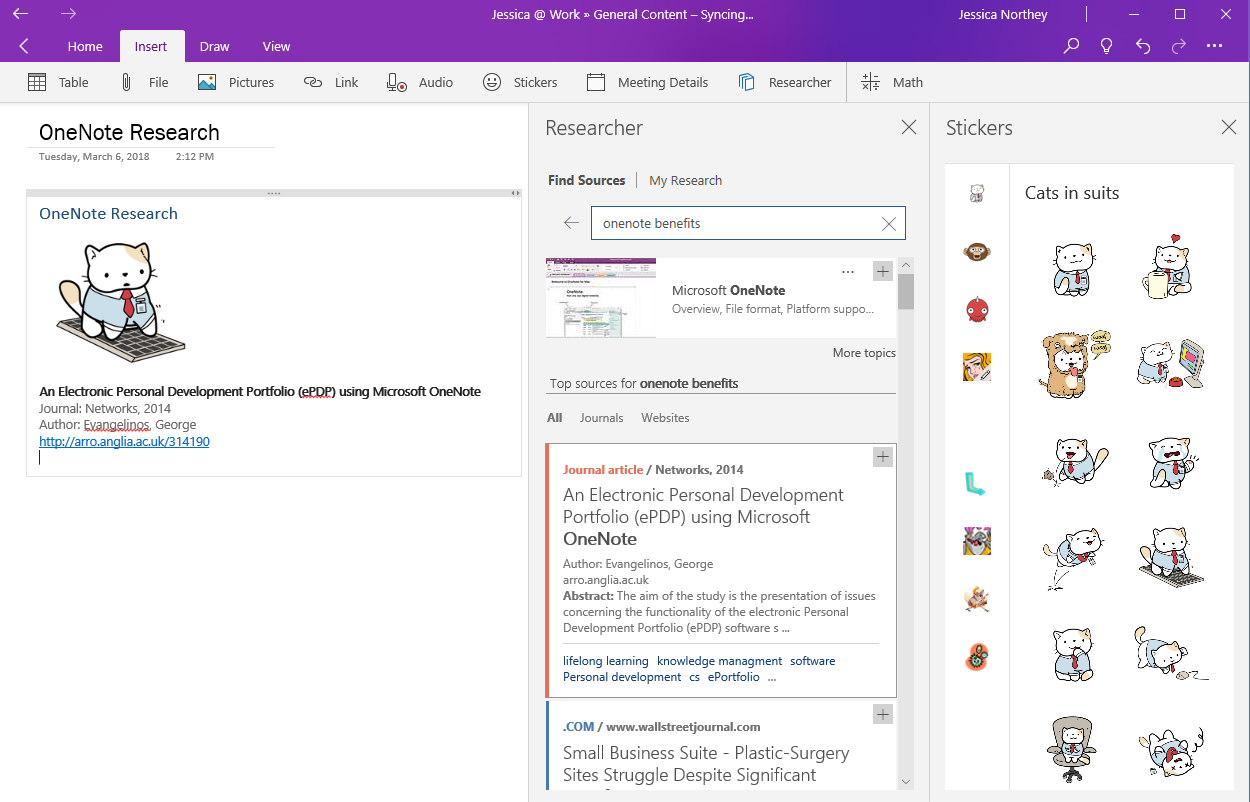Click inside the onenote benefits search box
1250x802 pixels.
[x=740, y=222]
